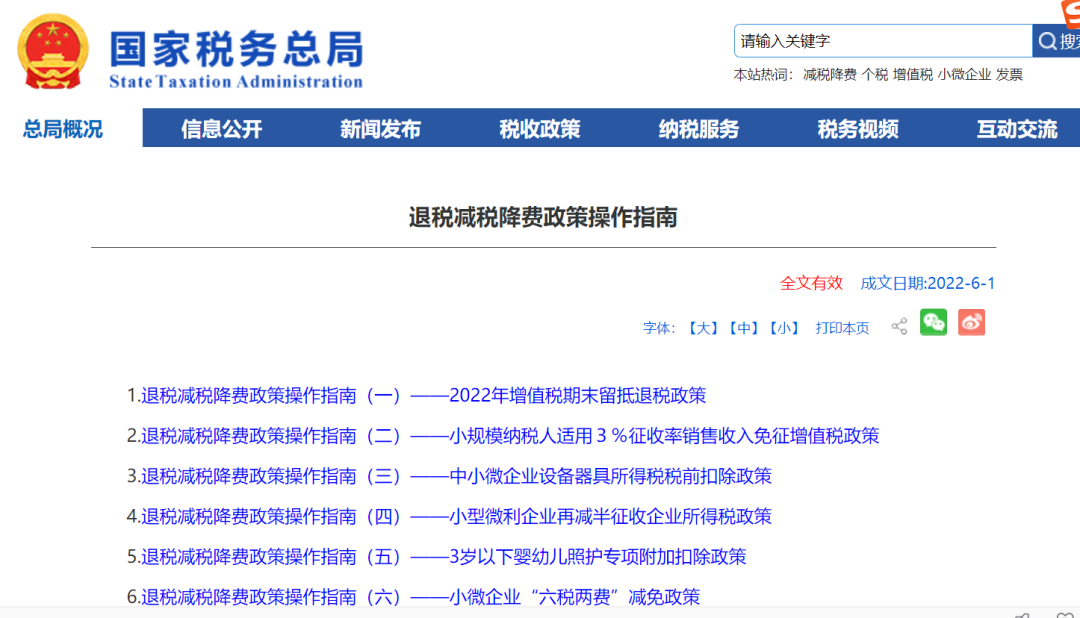Click the 全文有效 status label
The width and height of the screenshot is (1080, 618).
pos(811,283)
